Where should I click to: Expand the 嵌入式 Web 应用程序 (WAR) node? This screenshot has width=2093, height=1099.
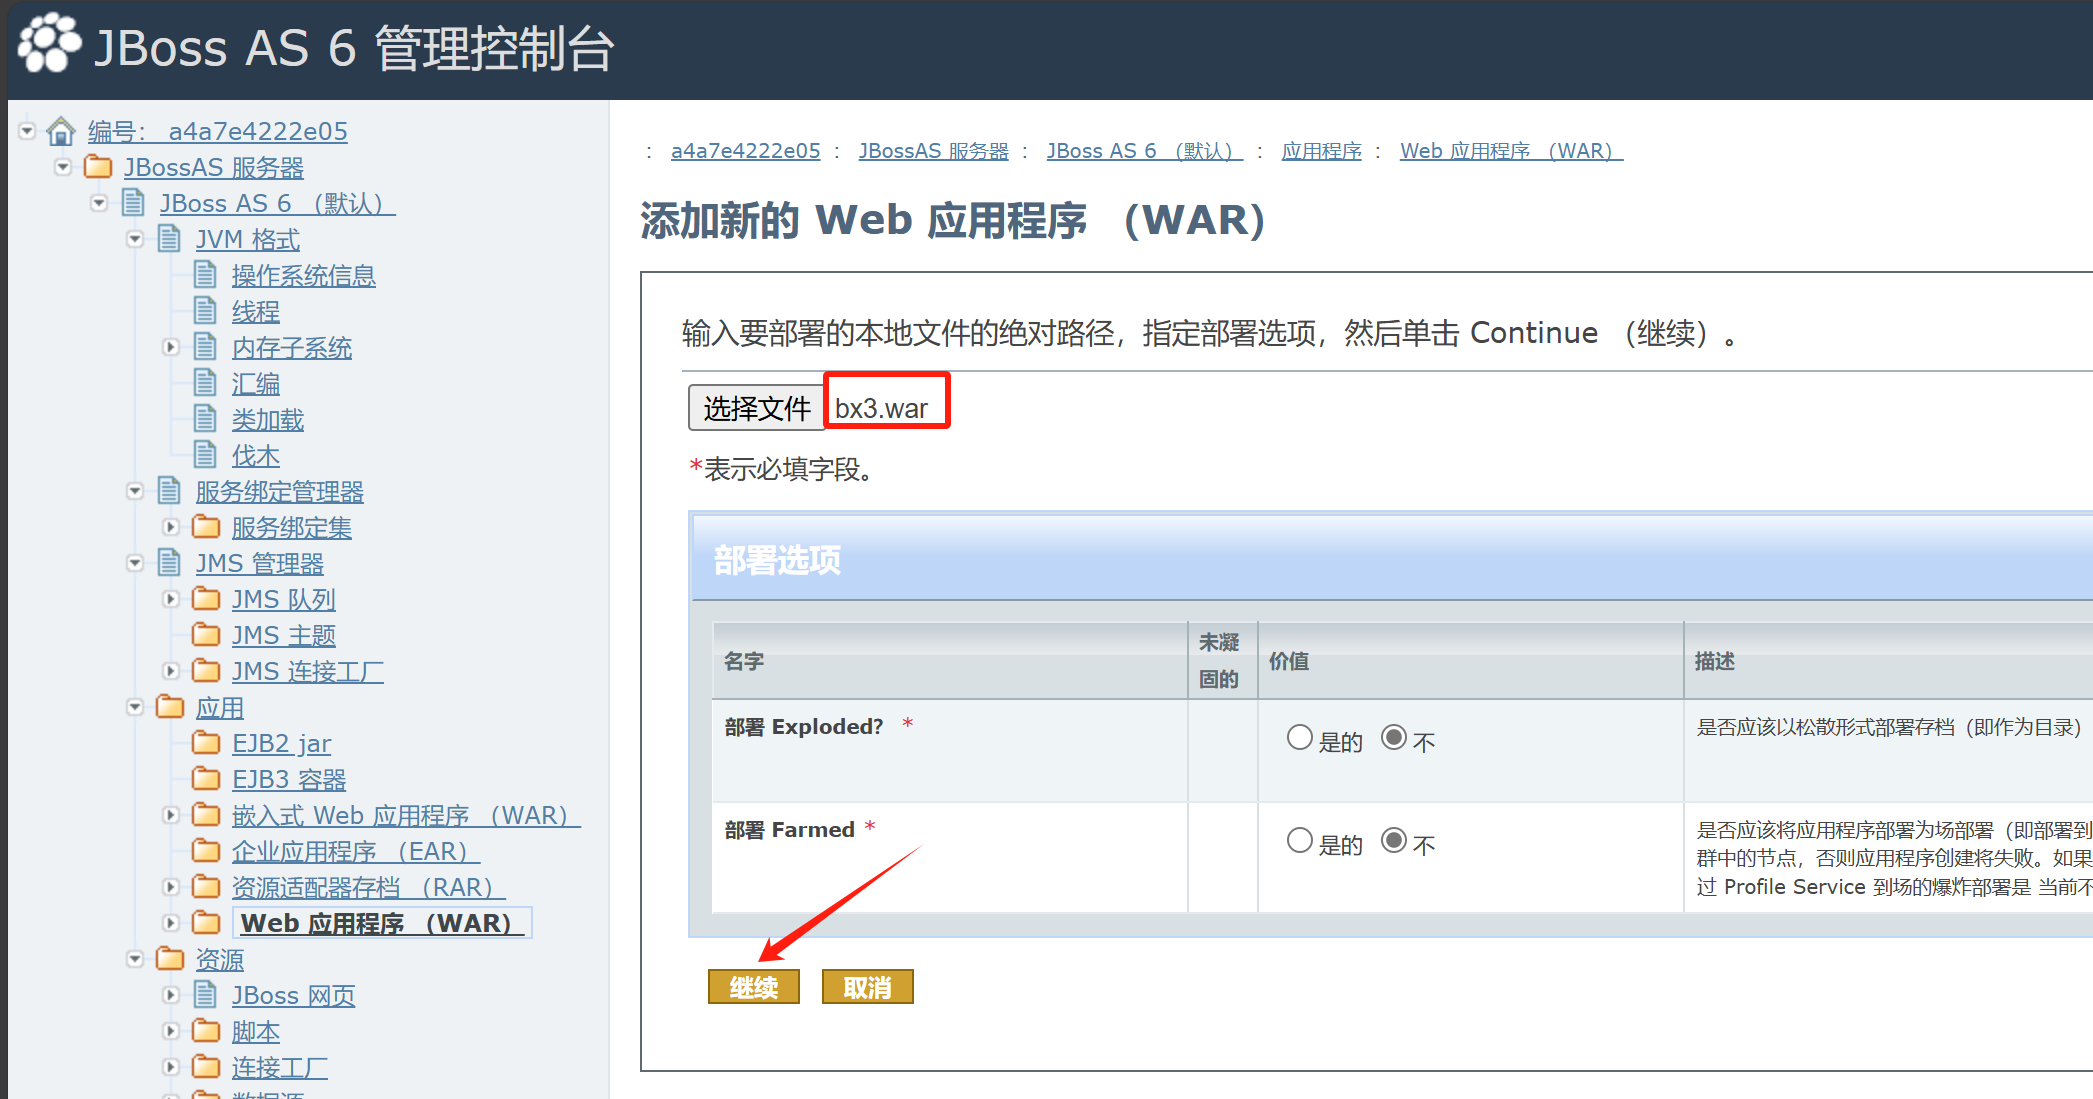(171, 814)
